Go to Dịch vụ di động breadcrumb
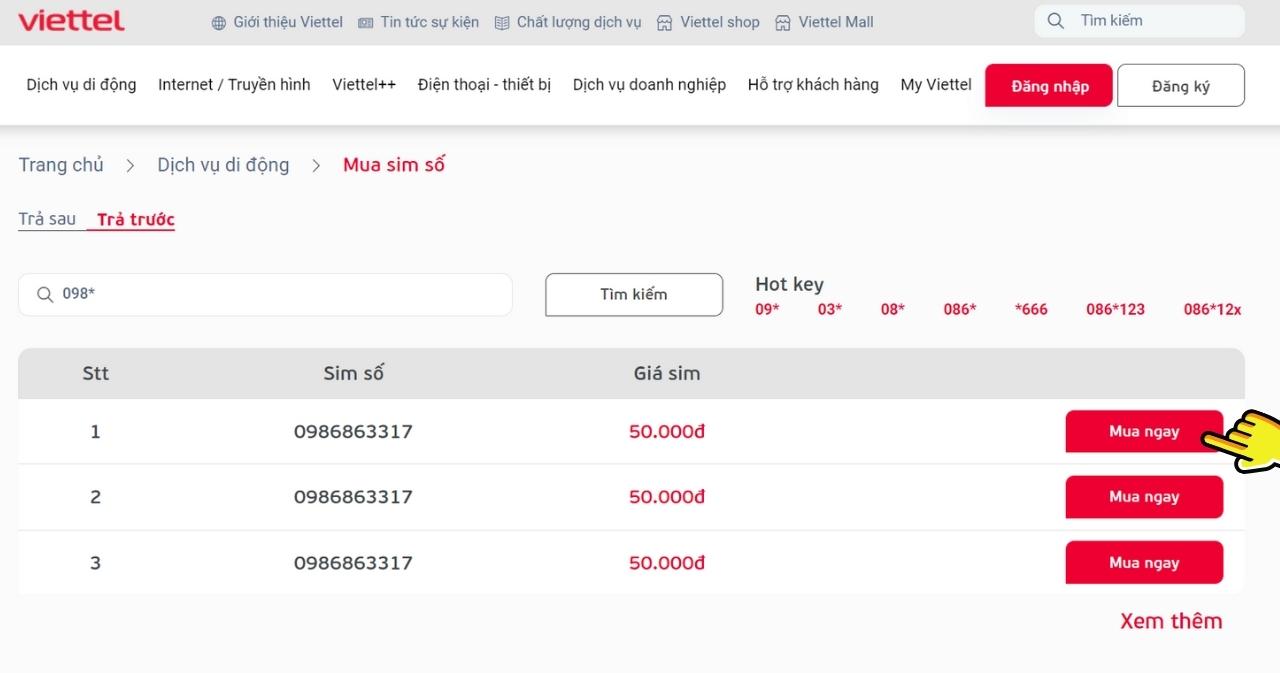 (x=223, y=165)
